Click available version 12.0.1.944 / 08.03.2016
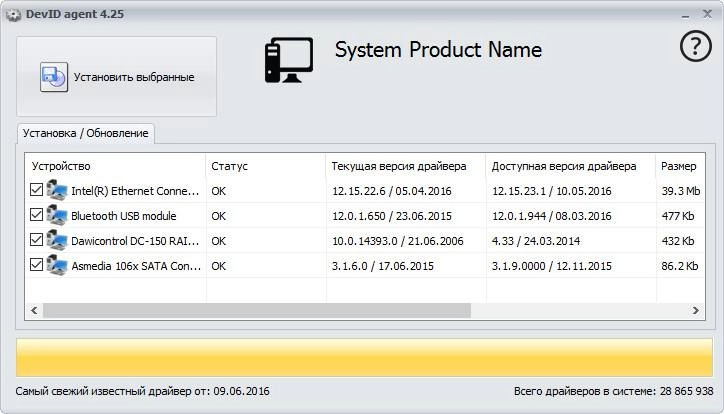Screen dimensions: 724x414 coord(552,216)
